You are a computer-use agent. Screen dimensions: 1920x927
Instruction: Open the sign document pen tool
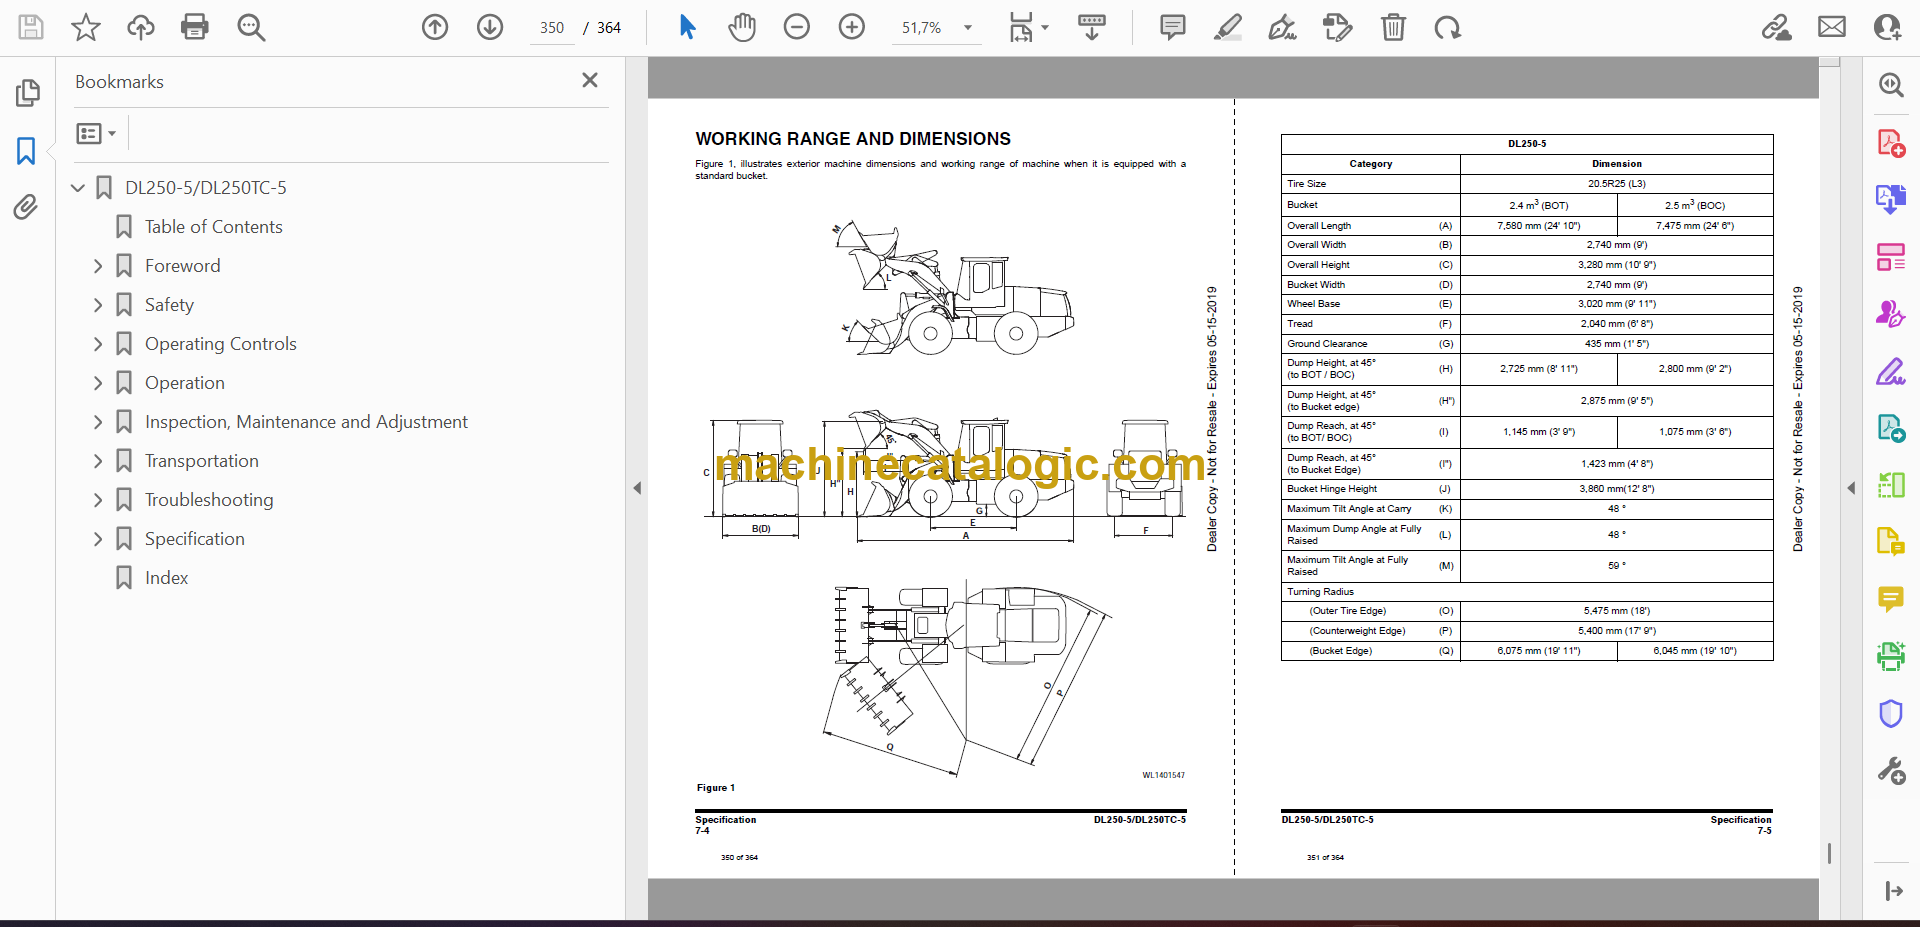tap(1283, 27)
